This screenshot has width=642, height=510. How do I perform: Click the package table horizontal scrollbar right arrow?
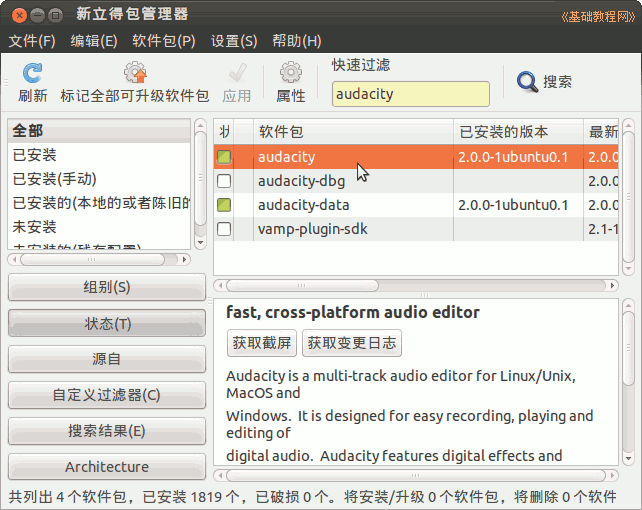[x=613, y=285]
